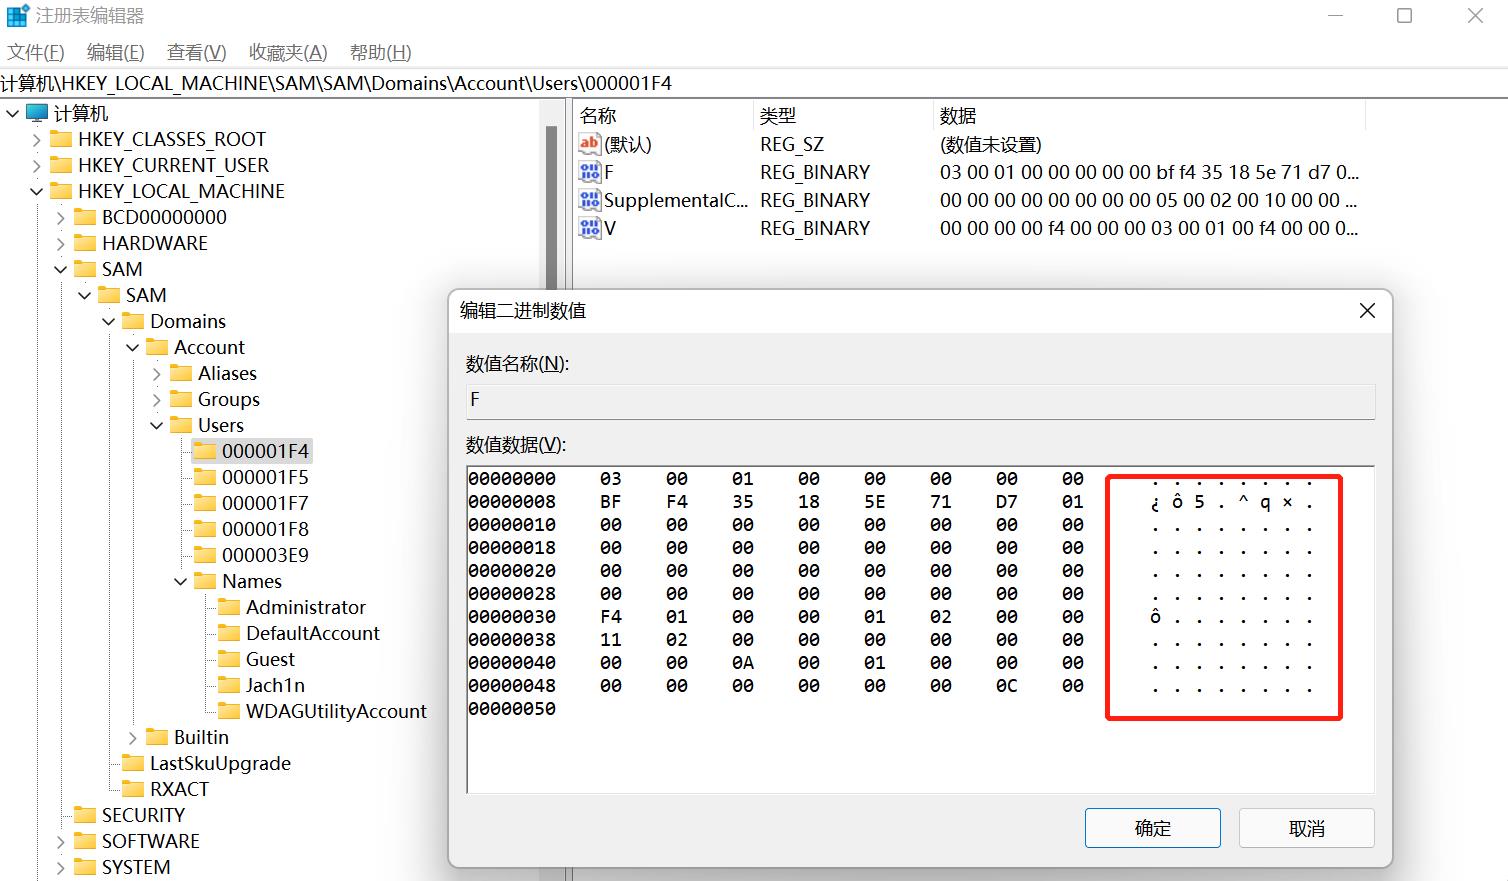Select the SYSTEM key
Viewport: 1508px width, 881px height.
tap(136, 867)
